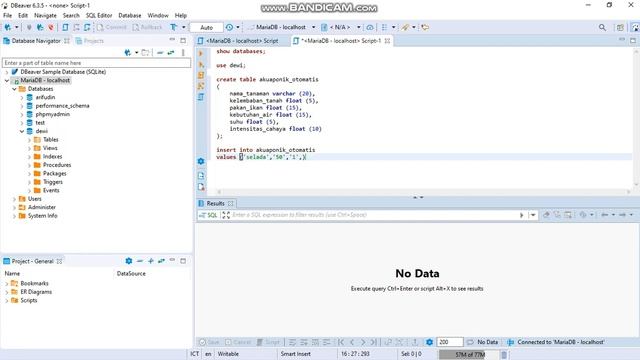Expand the Tables folder under dewi
The image size is (640, 360).
pyautogui.click(x=29, y=140)
